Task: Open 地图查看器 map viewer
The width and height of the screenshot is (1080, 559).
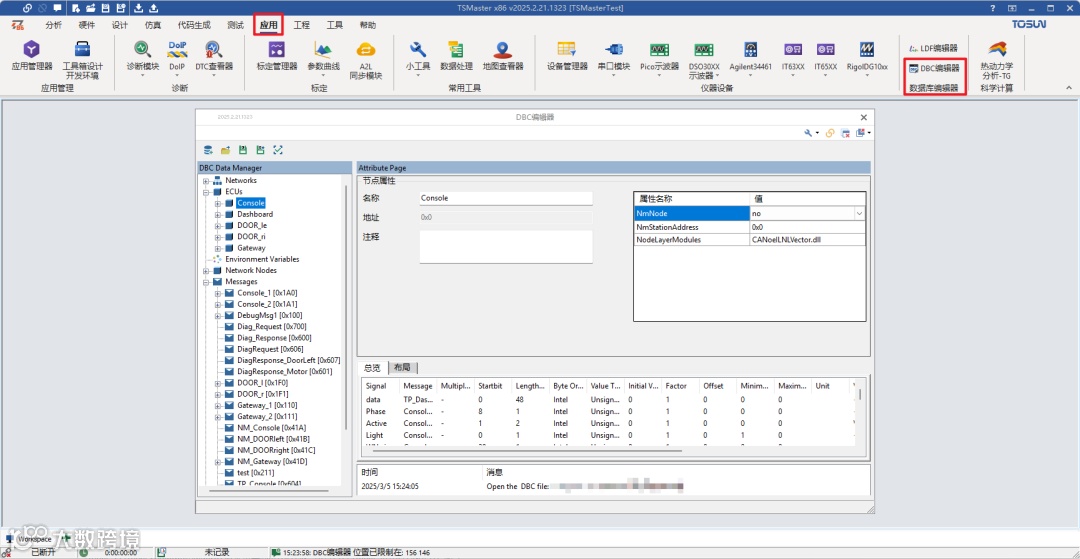Action: [503, 56]
